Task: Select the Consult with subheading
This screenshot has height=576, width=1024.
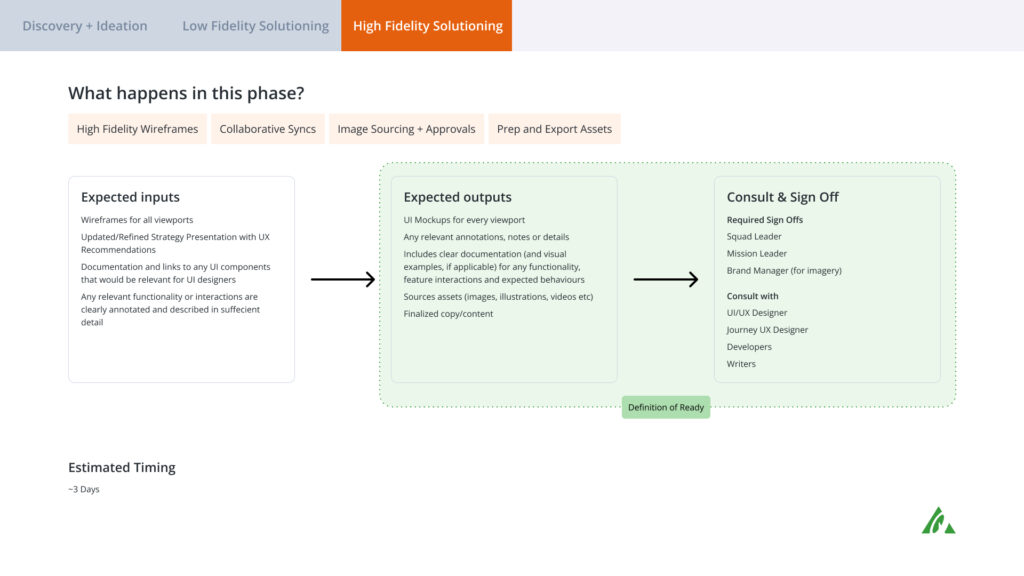Action: (752, 296)
